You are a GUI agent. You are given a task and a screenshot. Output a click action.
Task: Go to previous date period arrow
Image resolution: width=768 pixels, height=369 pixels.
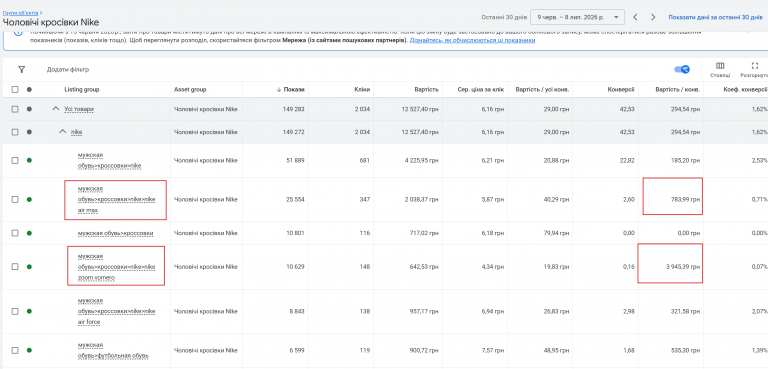(635, 17)
